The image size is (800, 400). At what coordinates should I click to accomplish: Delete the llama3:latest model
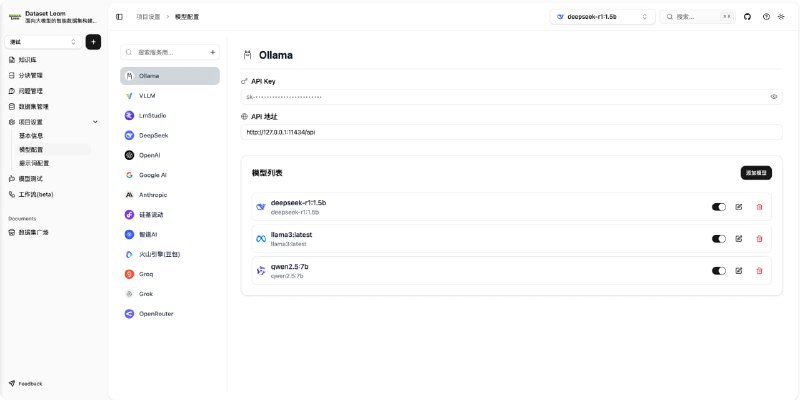click(x=759, y=239)
